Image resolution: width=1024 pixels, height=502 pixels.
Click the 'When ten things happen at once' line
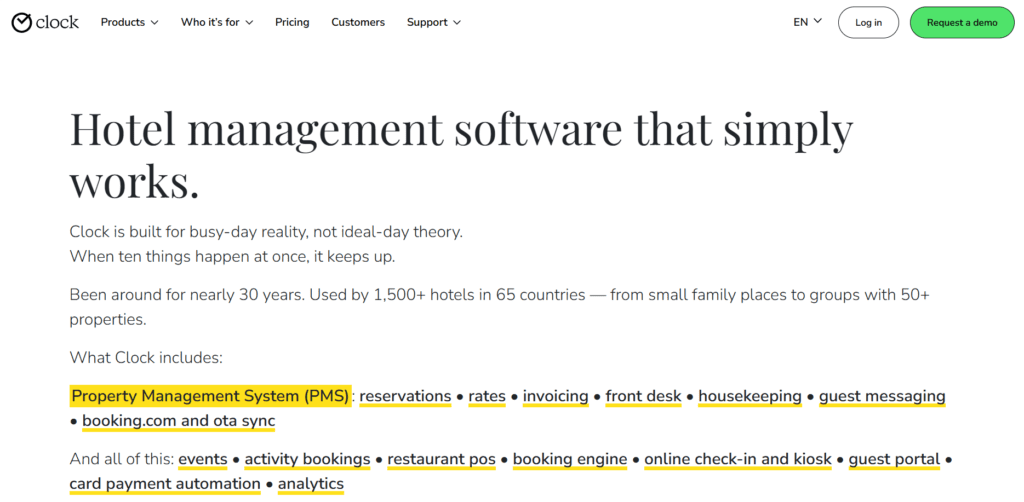click(x=232, y=257)
